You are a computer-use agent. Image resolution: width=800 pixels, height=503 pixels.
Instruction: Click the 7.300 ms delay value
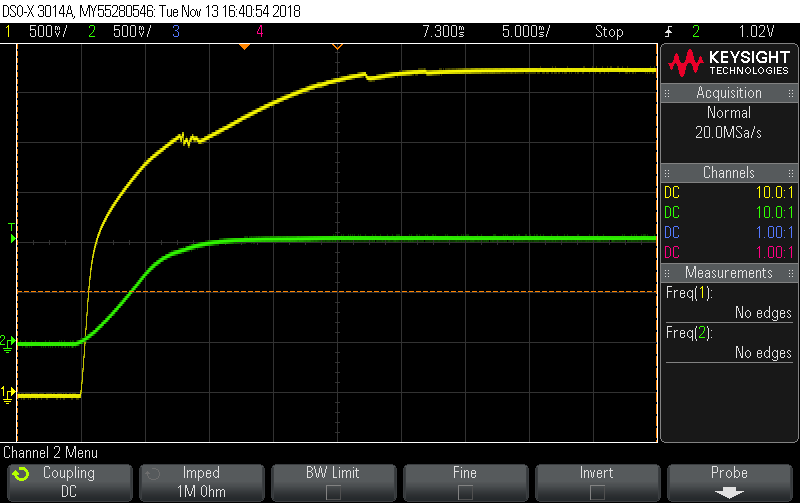coord(443,32)
